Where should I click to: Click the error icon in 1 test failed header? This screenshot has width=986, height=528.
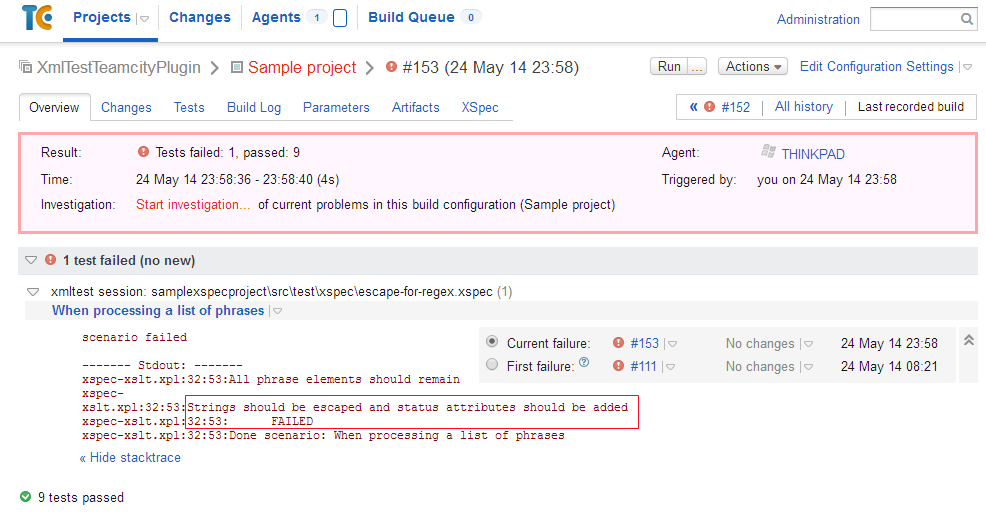click(x=50, y=260)
